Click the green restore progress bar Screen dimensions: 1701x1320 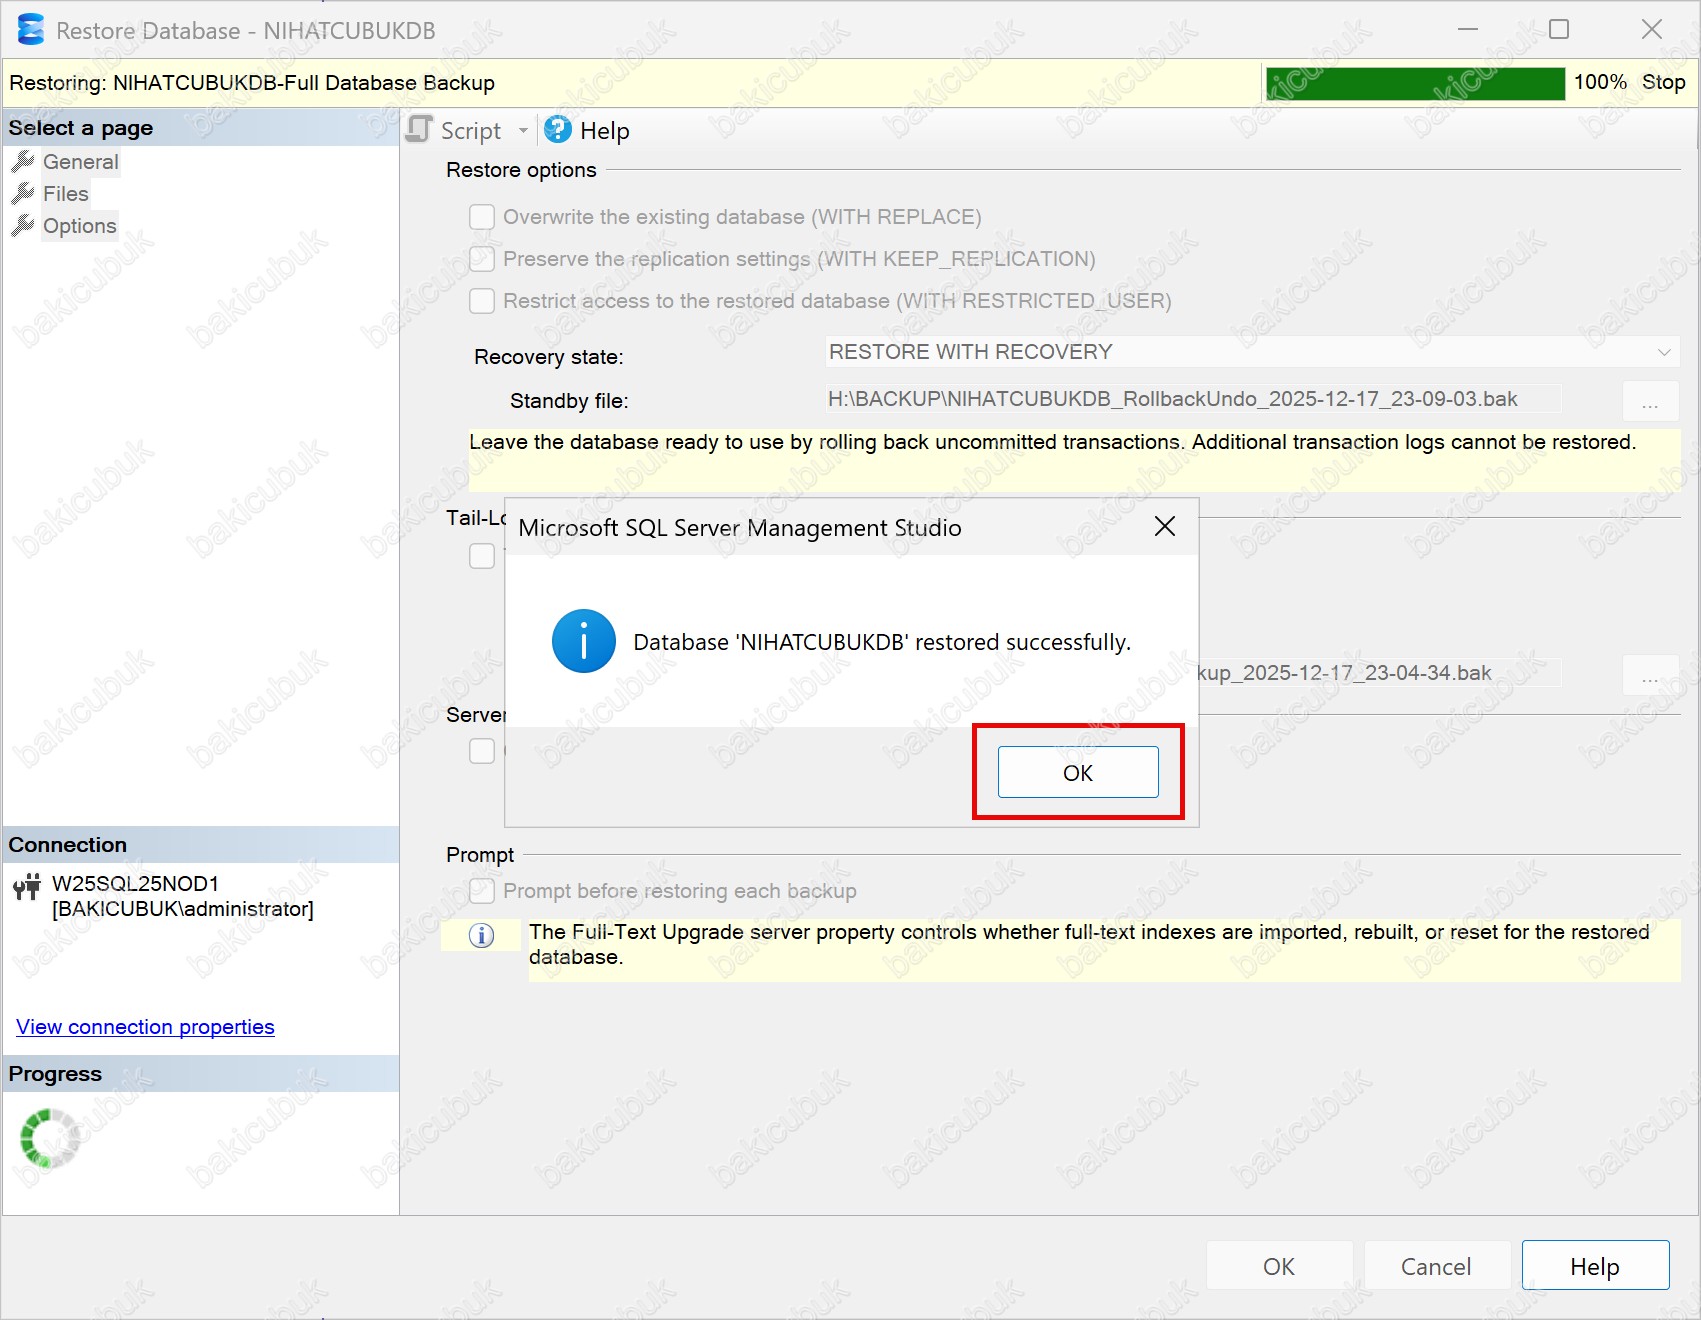[x=1414, y=83]
